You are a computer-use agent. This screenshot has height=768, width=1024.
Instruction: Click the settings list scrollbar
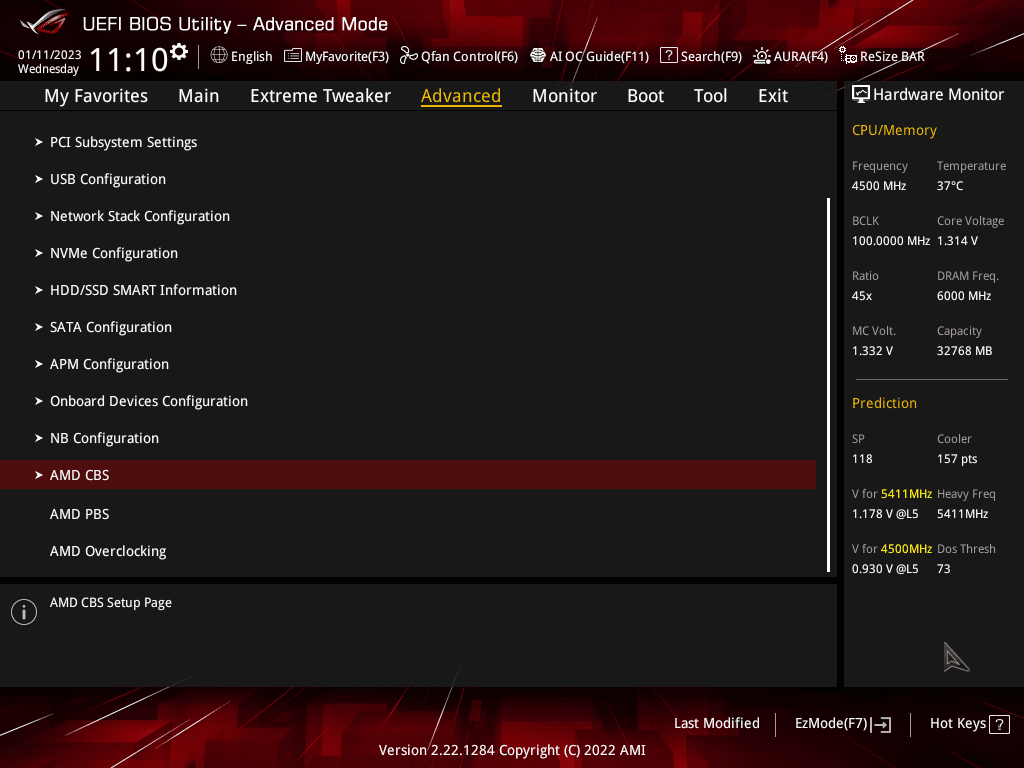(x=828, y=385)
